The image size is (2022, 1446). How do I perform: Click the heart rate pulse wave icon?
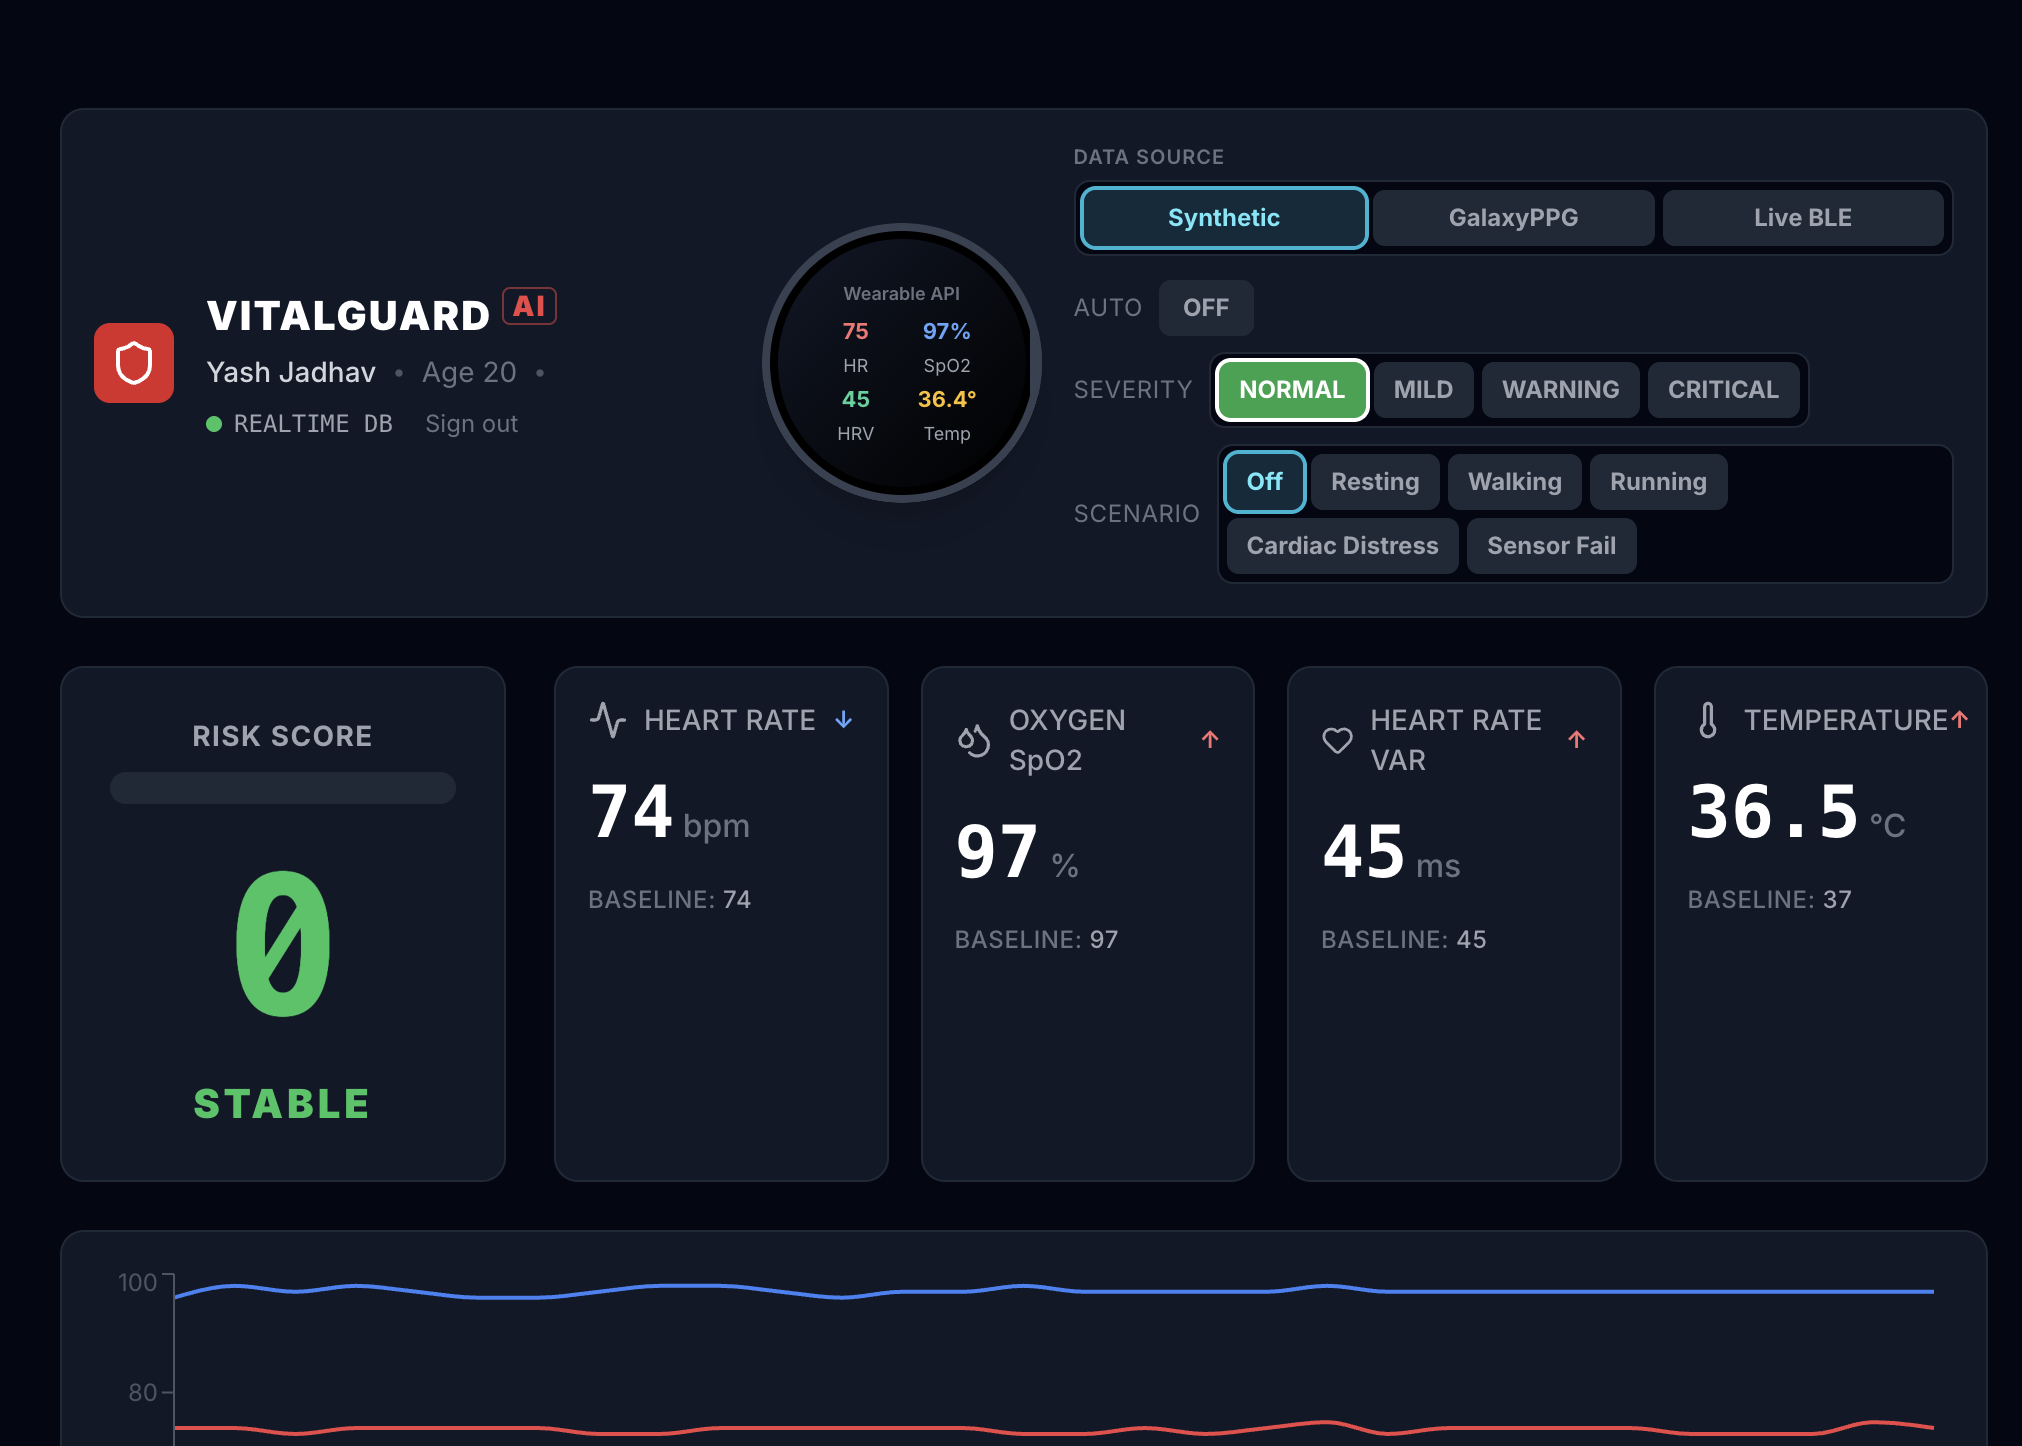click(x=607, y=720)
